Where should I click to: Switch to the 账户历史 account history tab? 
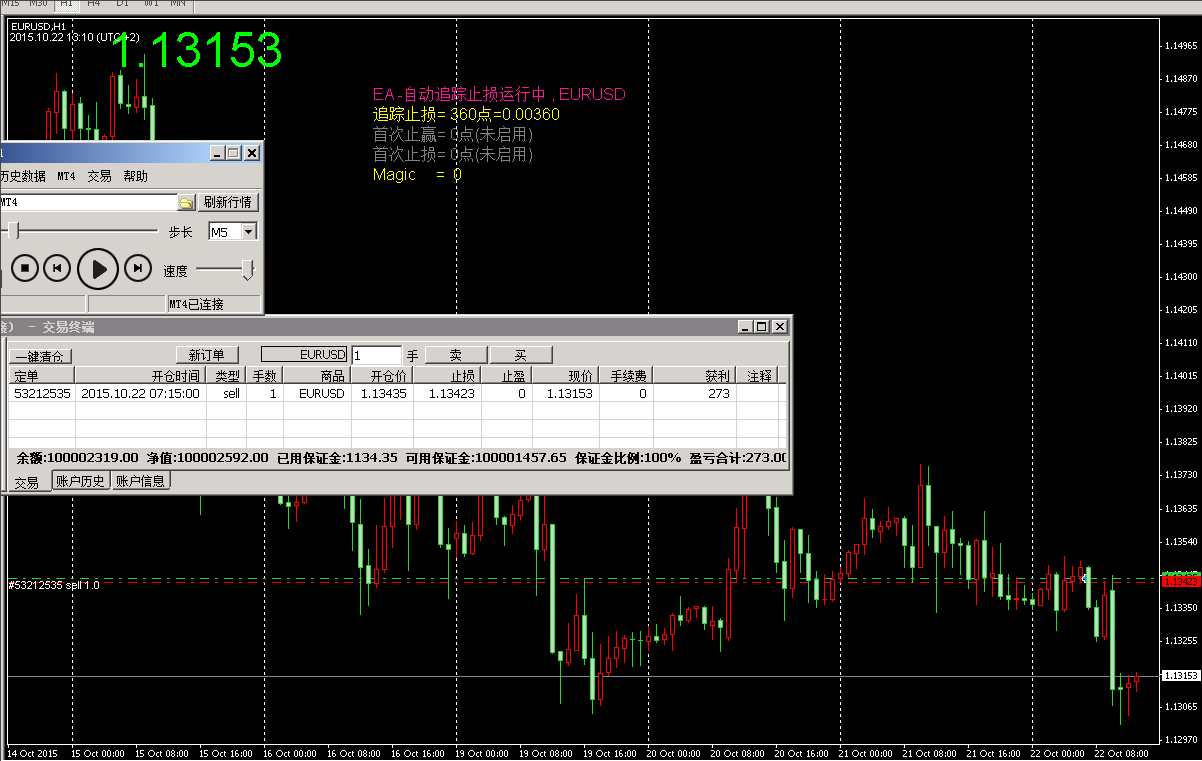pos(80,481)
